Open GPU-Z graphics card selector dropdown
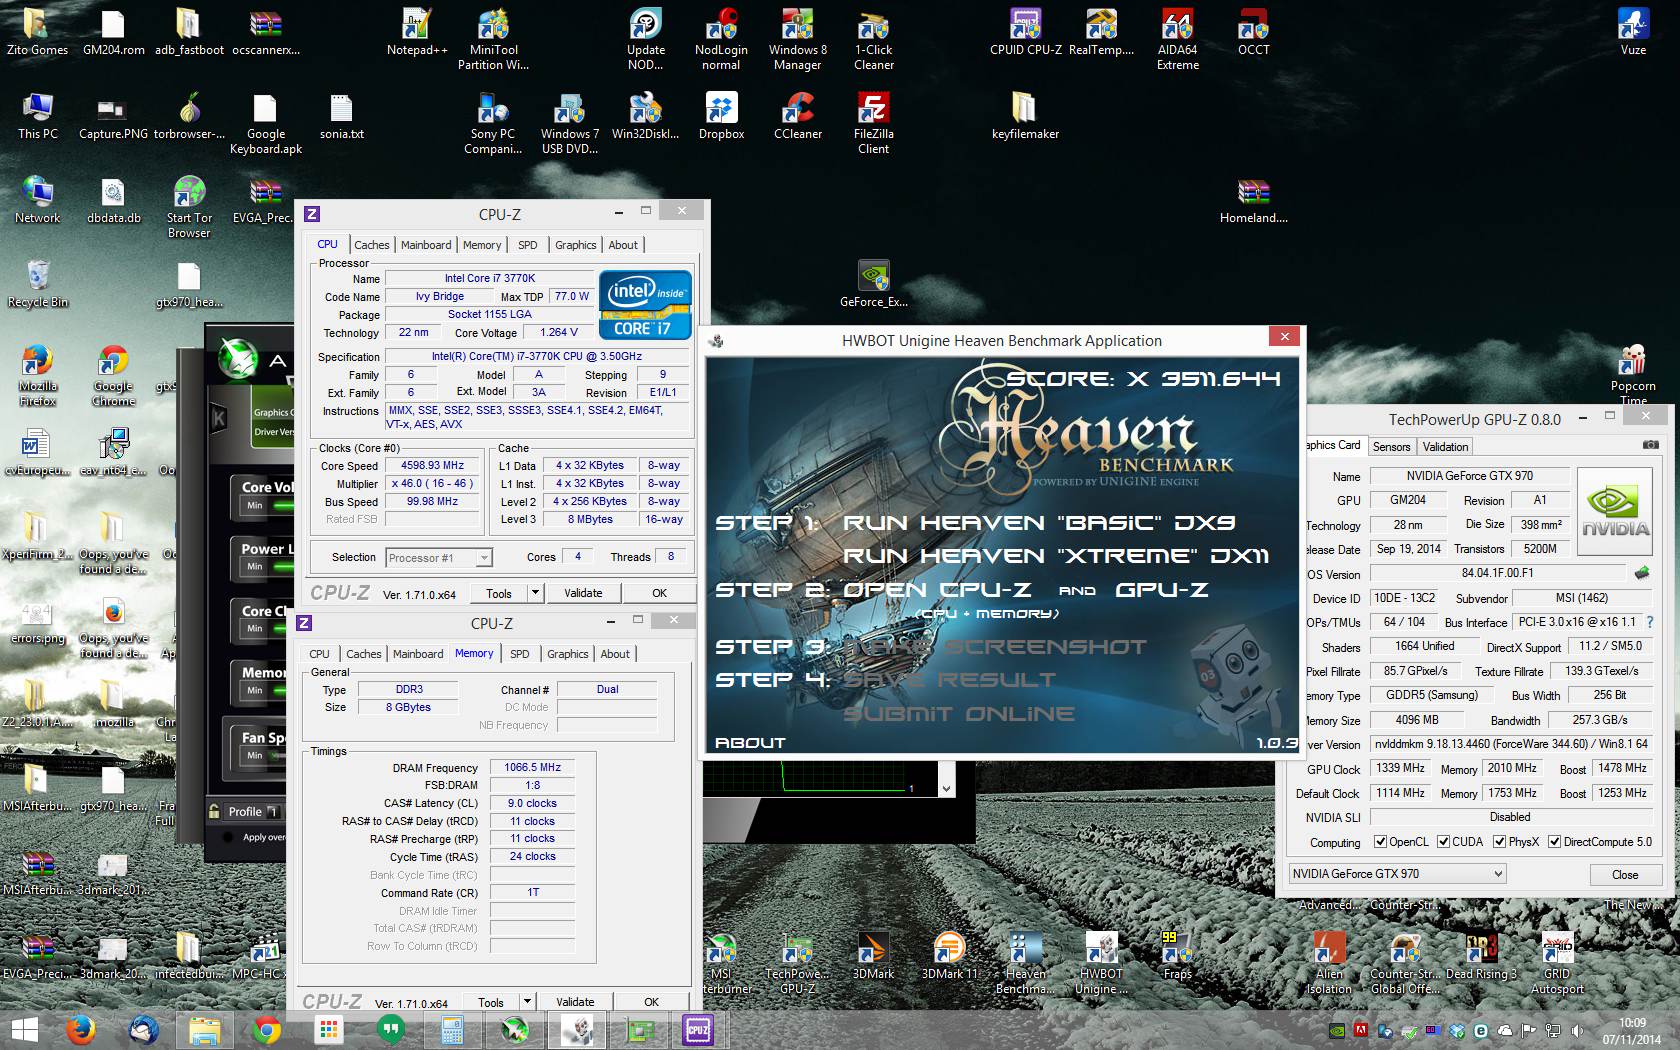This screenshot has width=1680, height=1050. pyautogui.click(x=1397, y=874)
